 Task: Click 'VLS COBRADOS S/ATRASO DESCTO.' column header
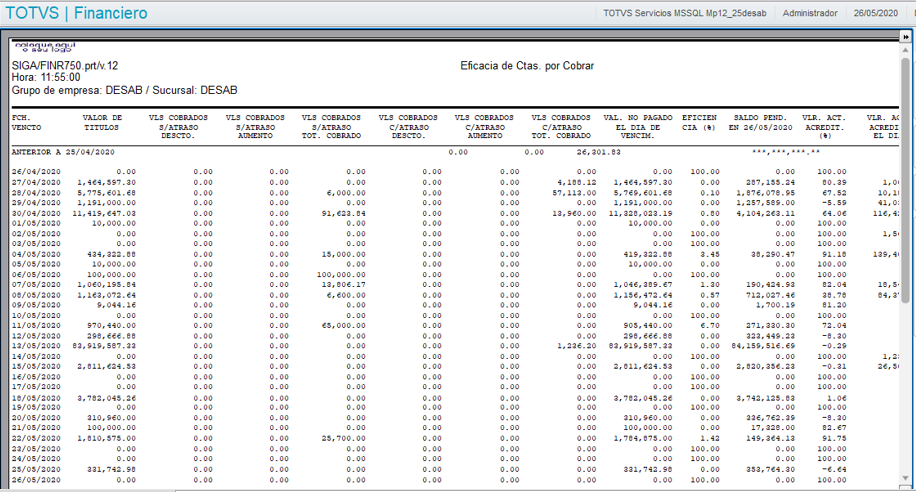pyautogui.click(x=178, y=127)
